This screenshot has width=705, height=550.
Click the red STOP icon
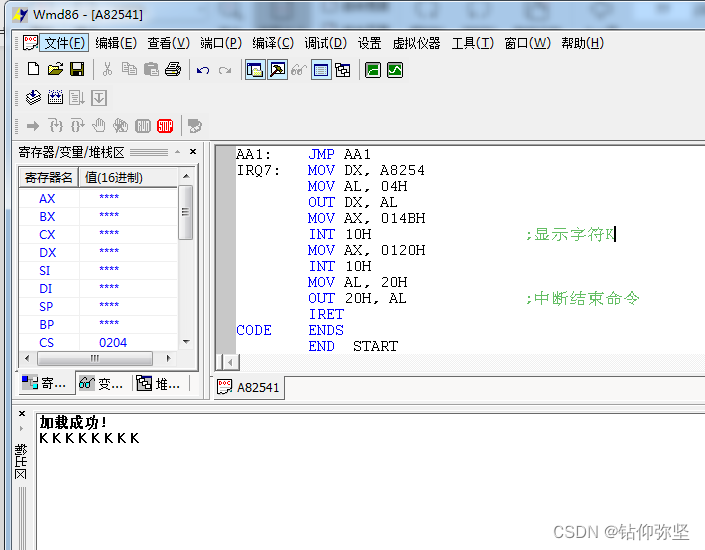(x=165, y=126)
